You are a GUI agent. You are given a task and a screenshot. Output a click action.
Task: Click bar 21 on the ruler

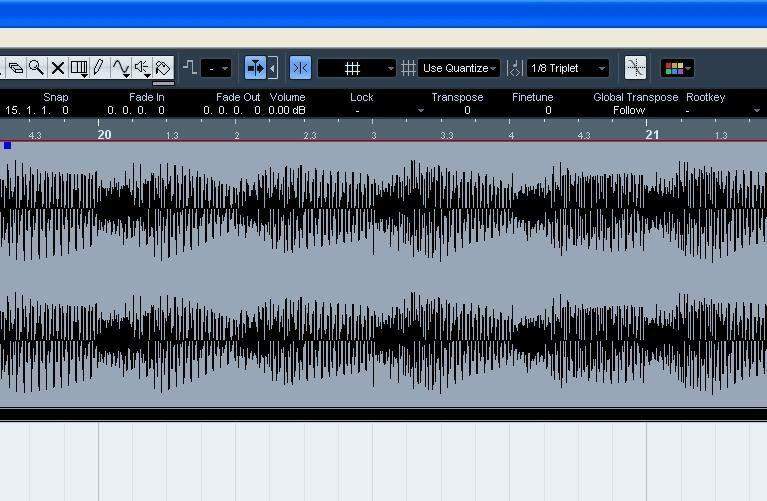point(652,134)
